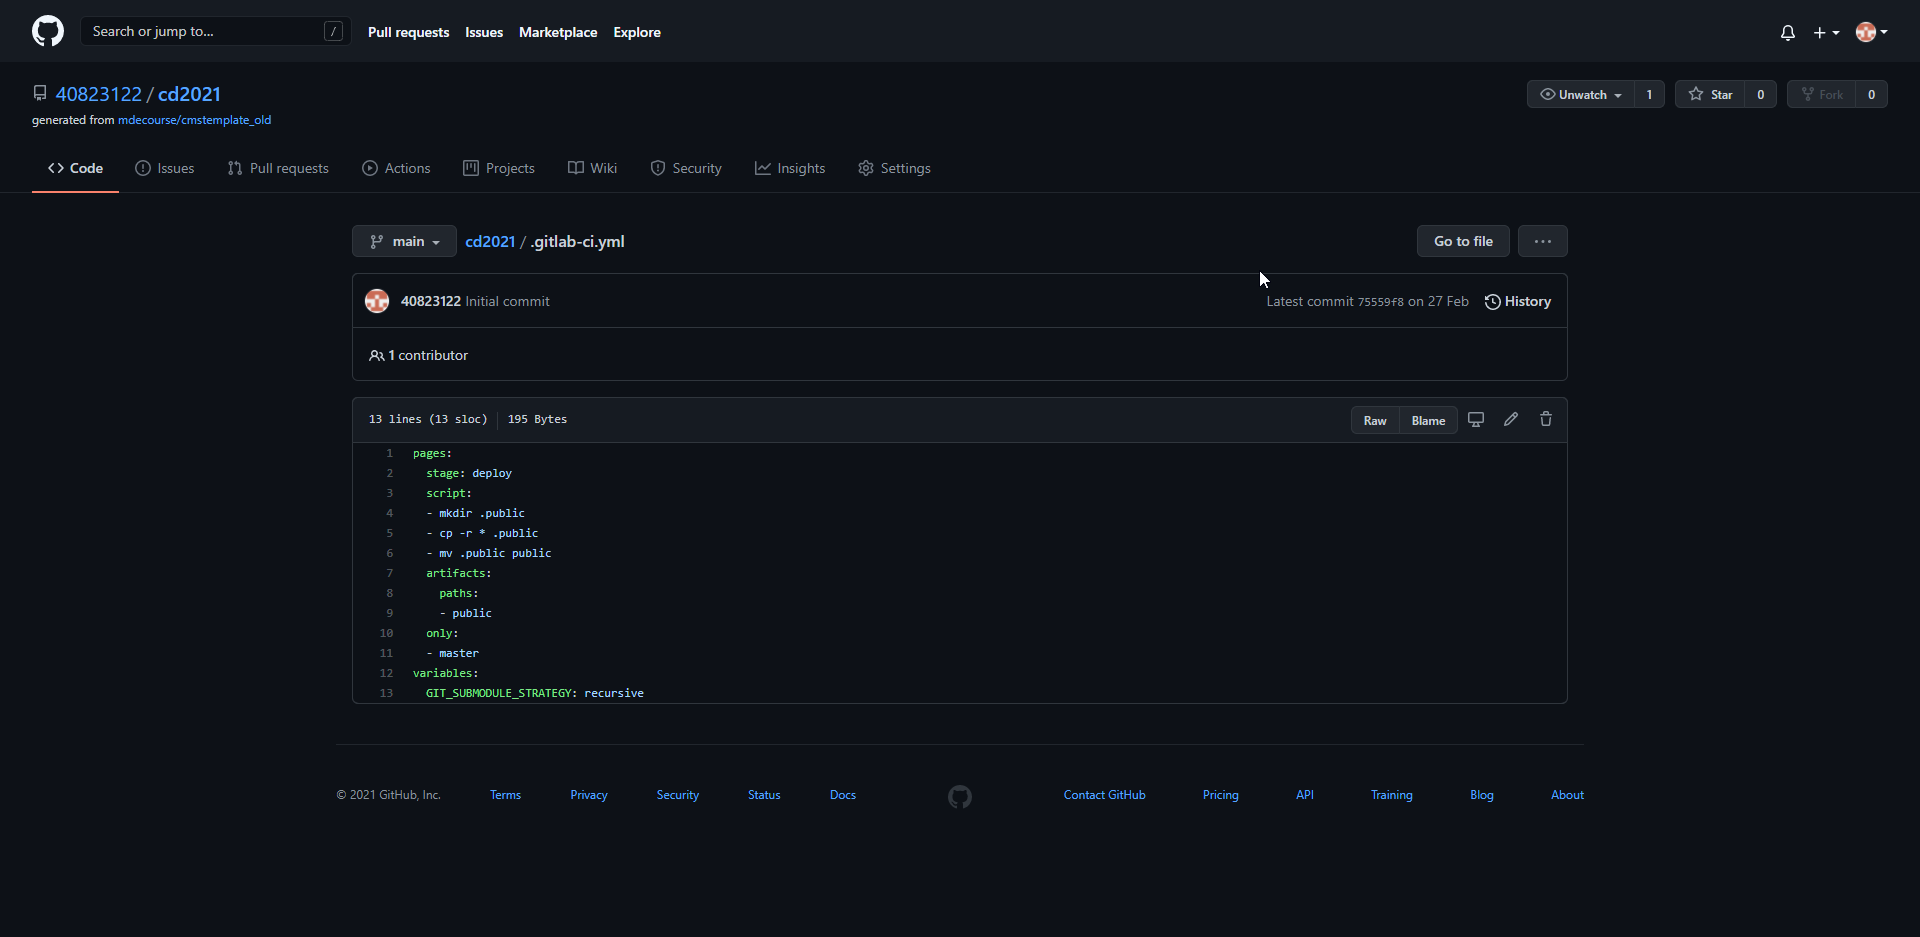Open mdecourse/cmstemplate_old template link
This screenshot has width=1920, height=937.
coord(194,120)
